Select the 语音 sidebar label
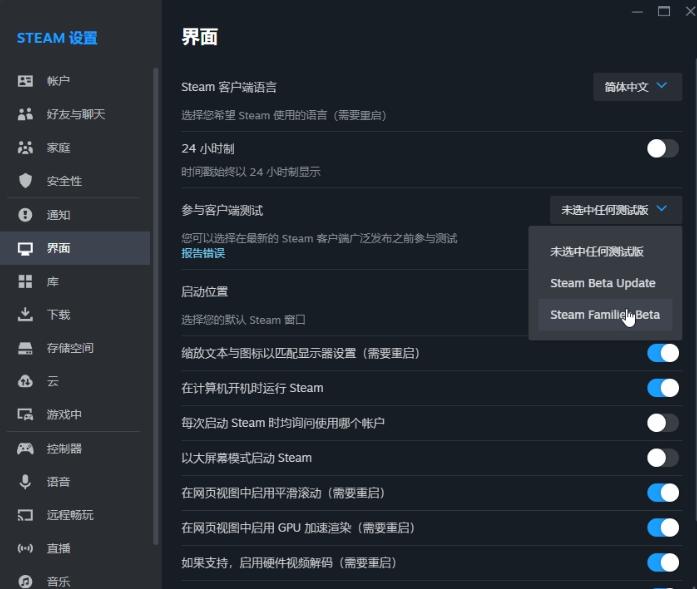 coord(58,482)
